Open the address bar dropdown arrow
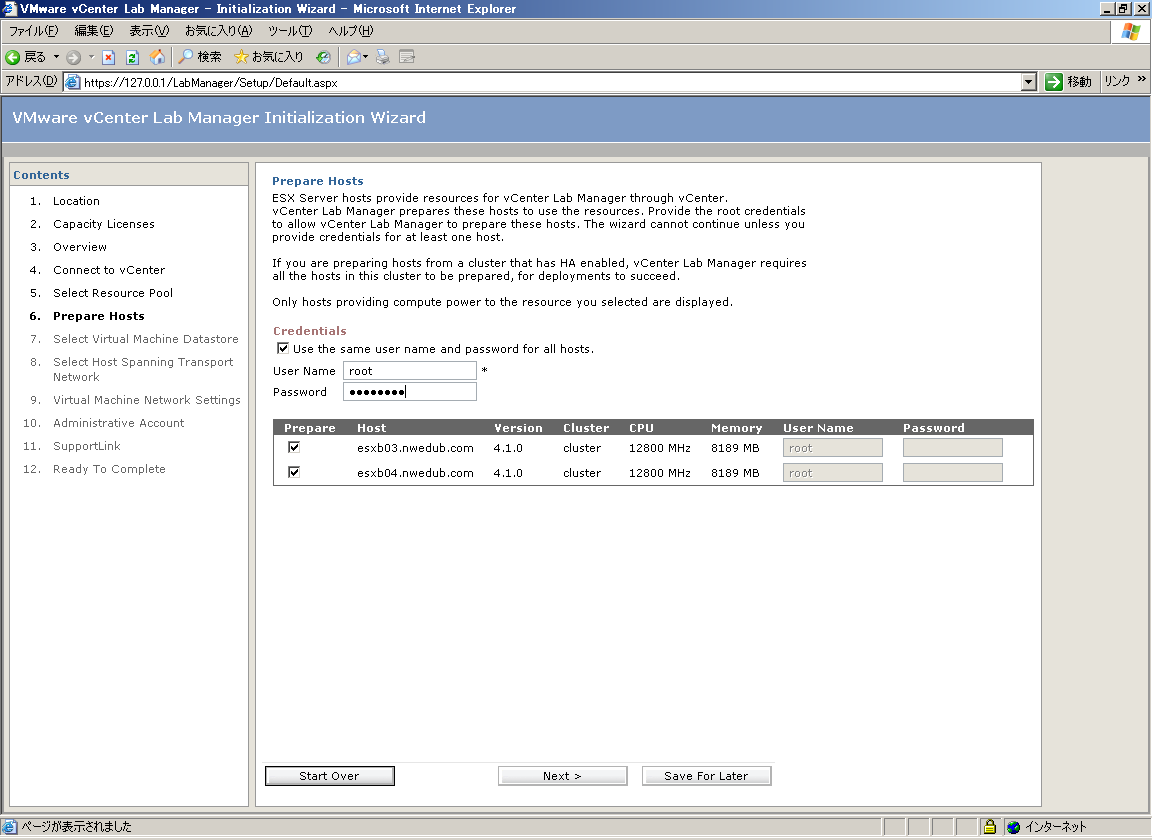Screen dimensions: 1152x840 [x=1029, y=82]
